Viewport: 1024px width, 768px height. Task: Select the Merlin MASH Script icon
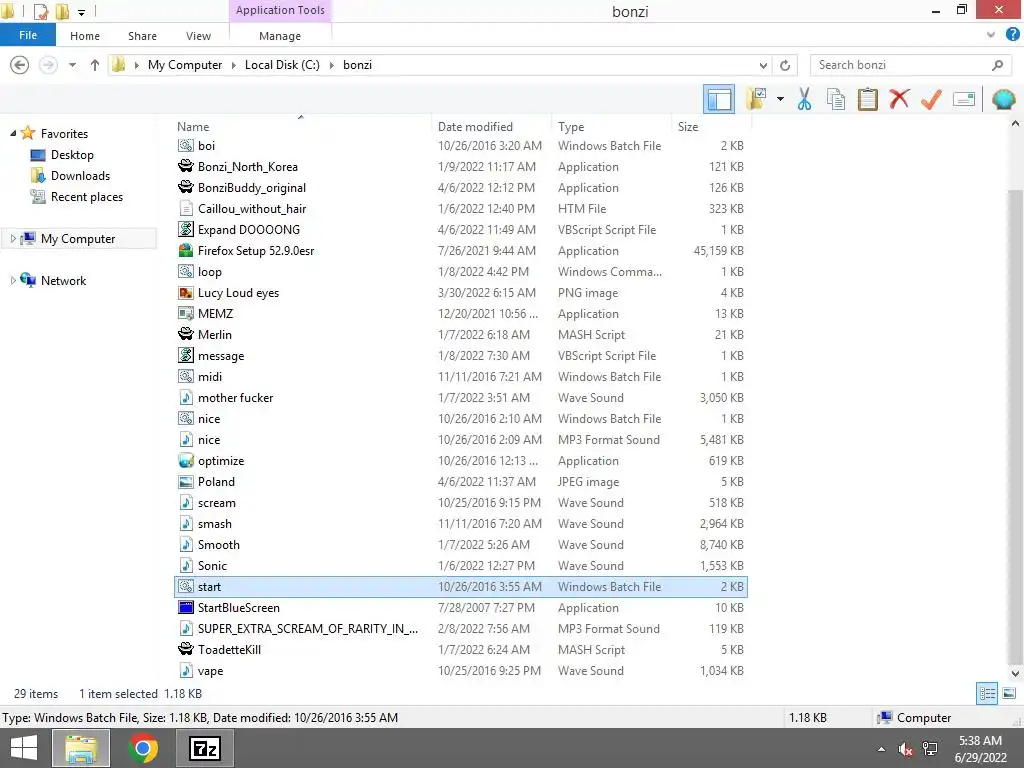click(185, 334)
